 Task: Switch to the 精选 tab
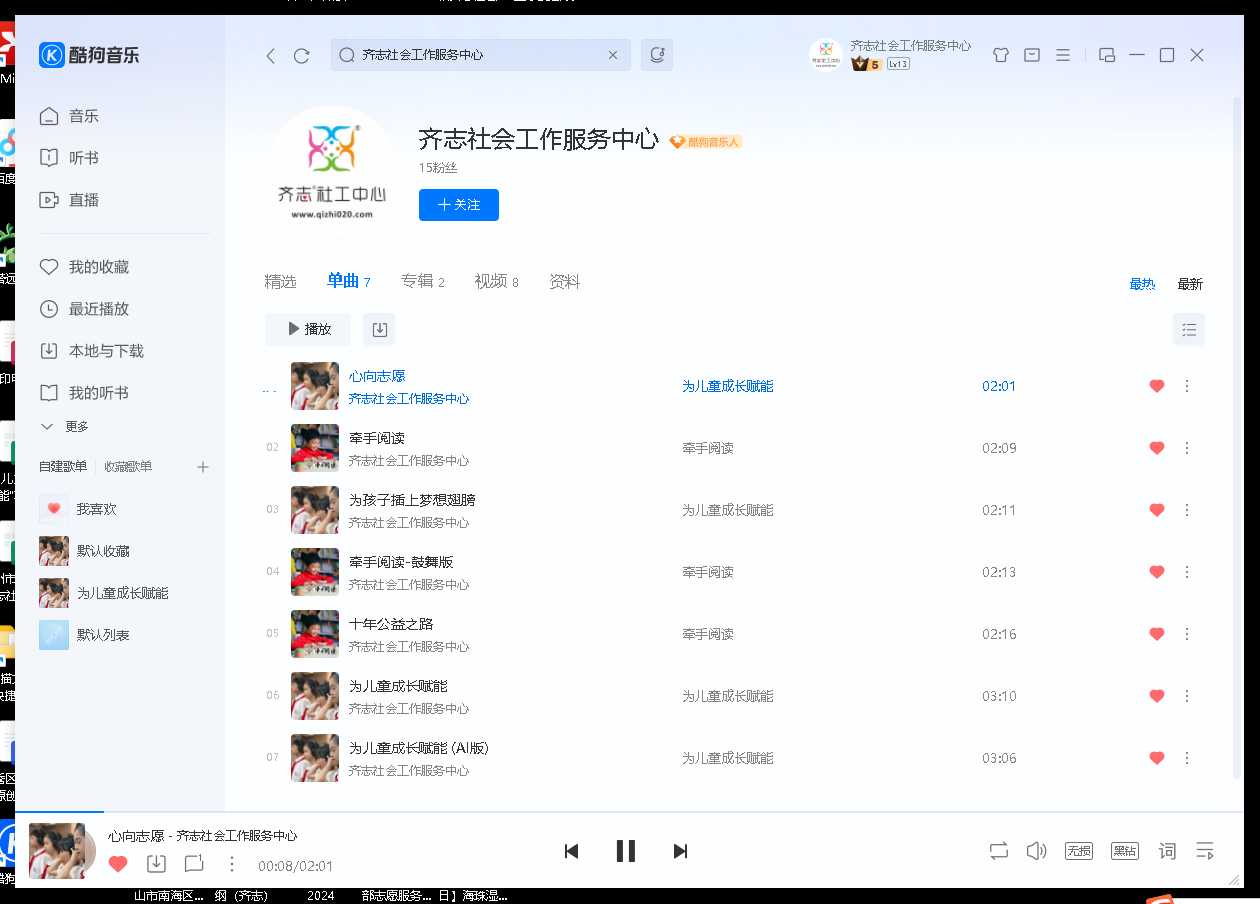pos(280,282)
